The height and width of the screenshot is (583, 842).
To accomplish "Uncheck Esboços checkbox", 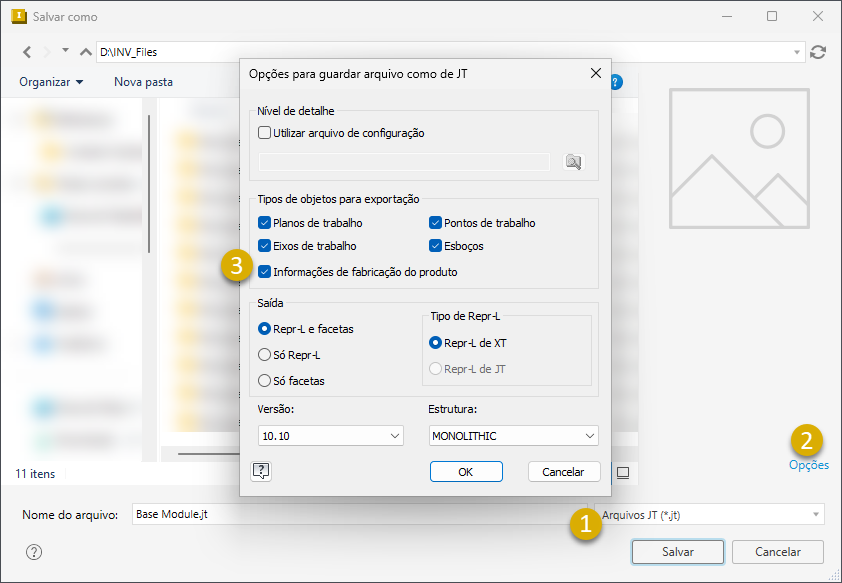I will pos(435,246).
